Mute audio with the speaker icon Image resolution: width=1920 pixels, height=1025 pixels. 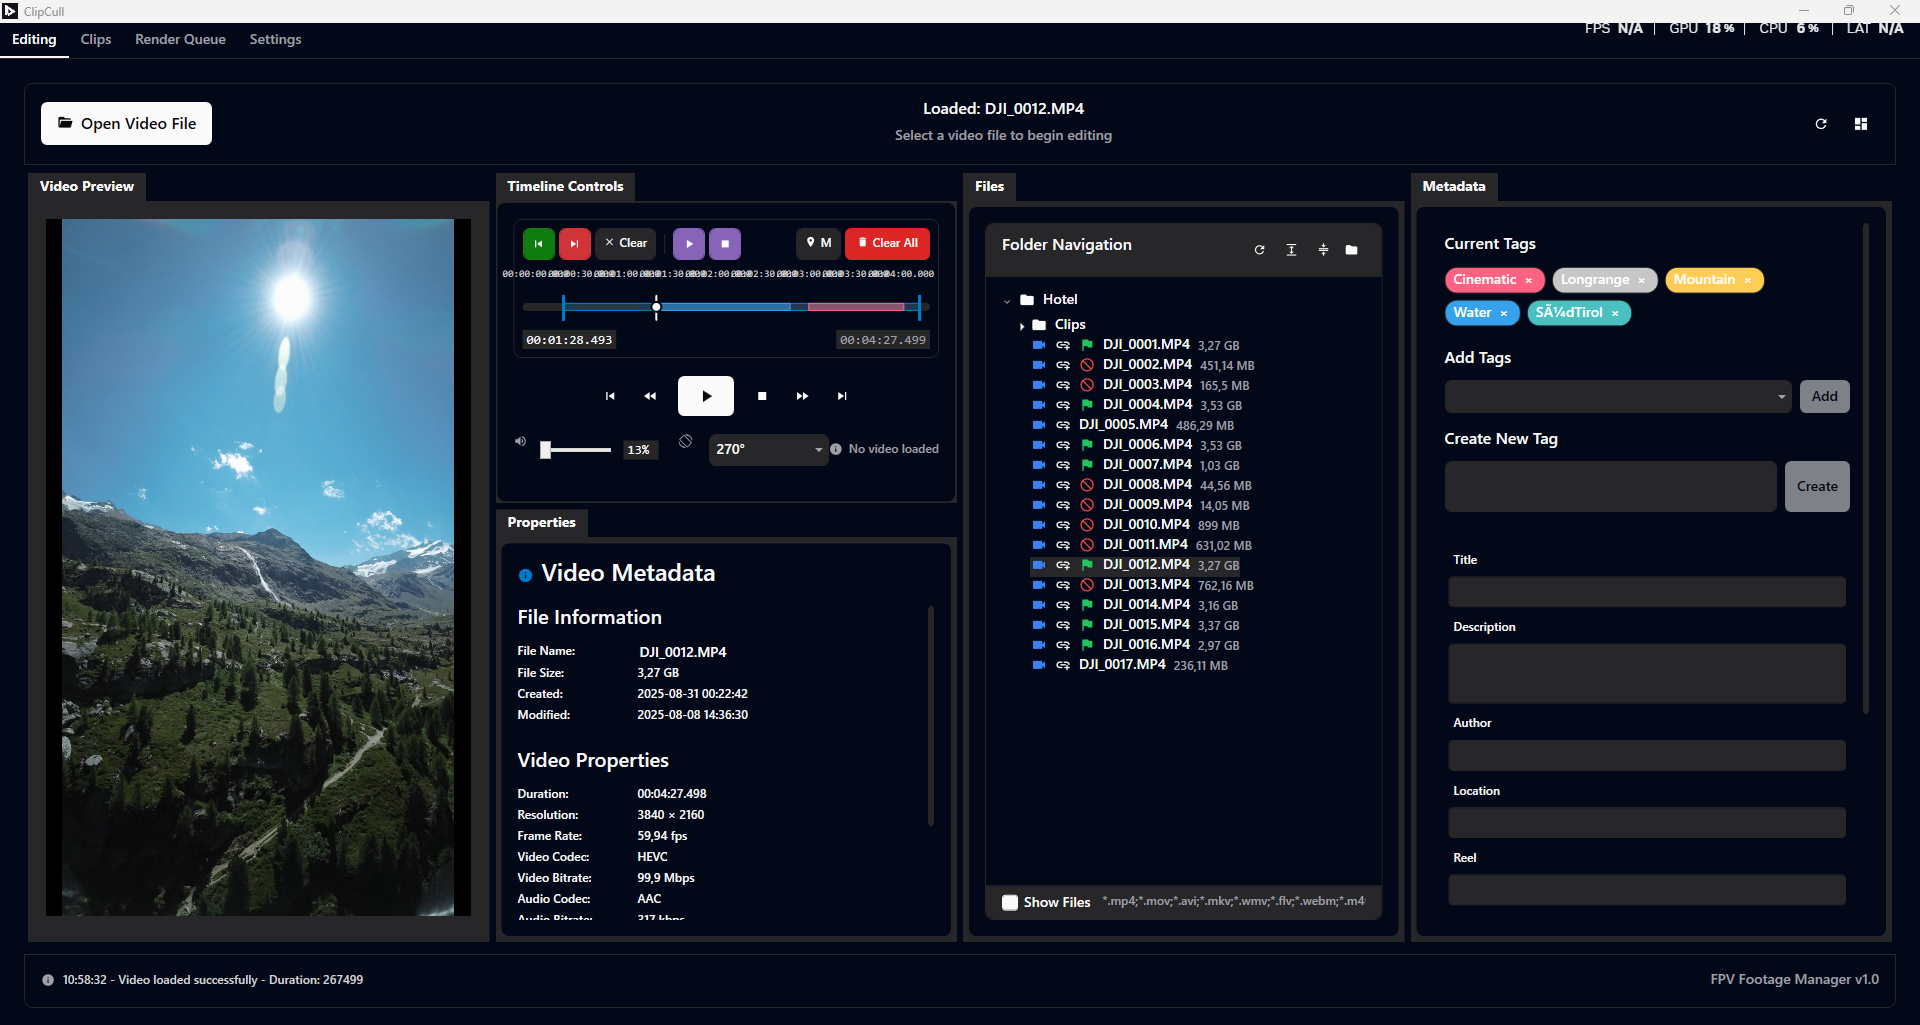pos(520,441)
